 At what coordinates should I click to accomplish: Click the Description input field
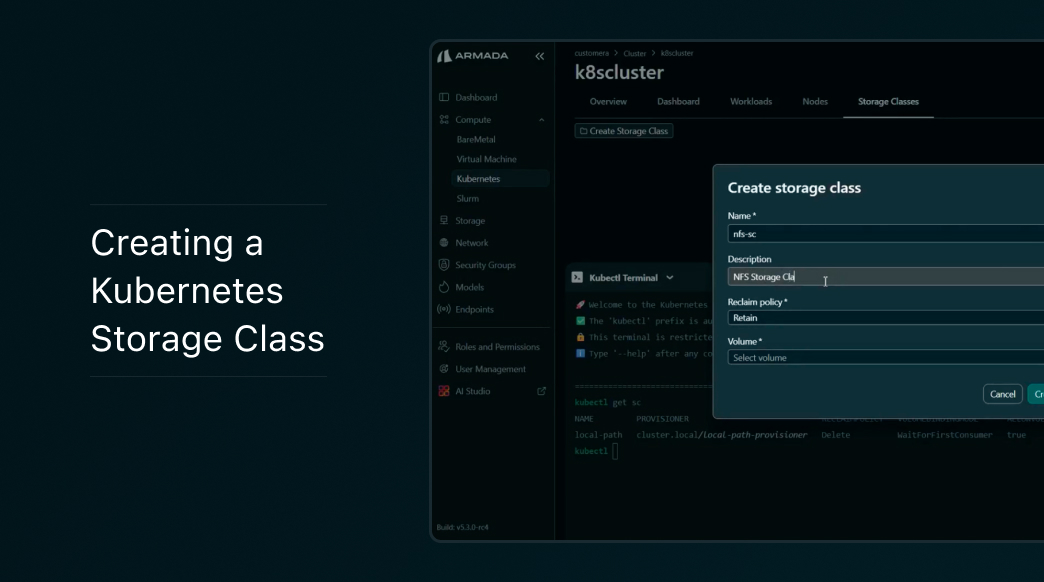pos(886,277)
